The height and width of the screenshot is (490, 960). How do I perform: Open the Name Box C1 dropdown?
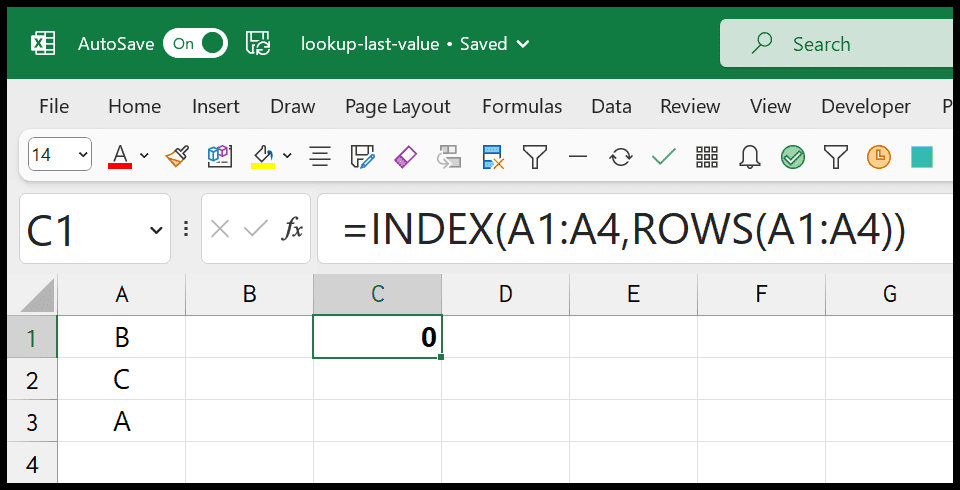coord(156,230)
